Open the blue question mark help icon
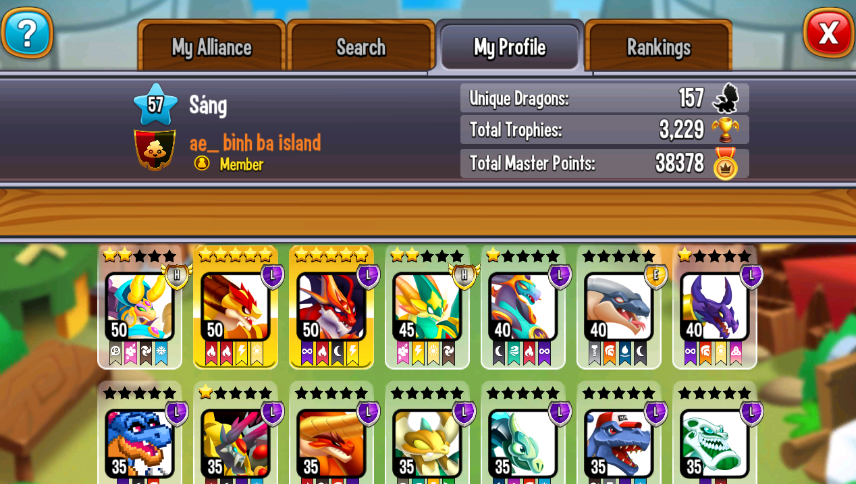 coord(27,33)
